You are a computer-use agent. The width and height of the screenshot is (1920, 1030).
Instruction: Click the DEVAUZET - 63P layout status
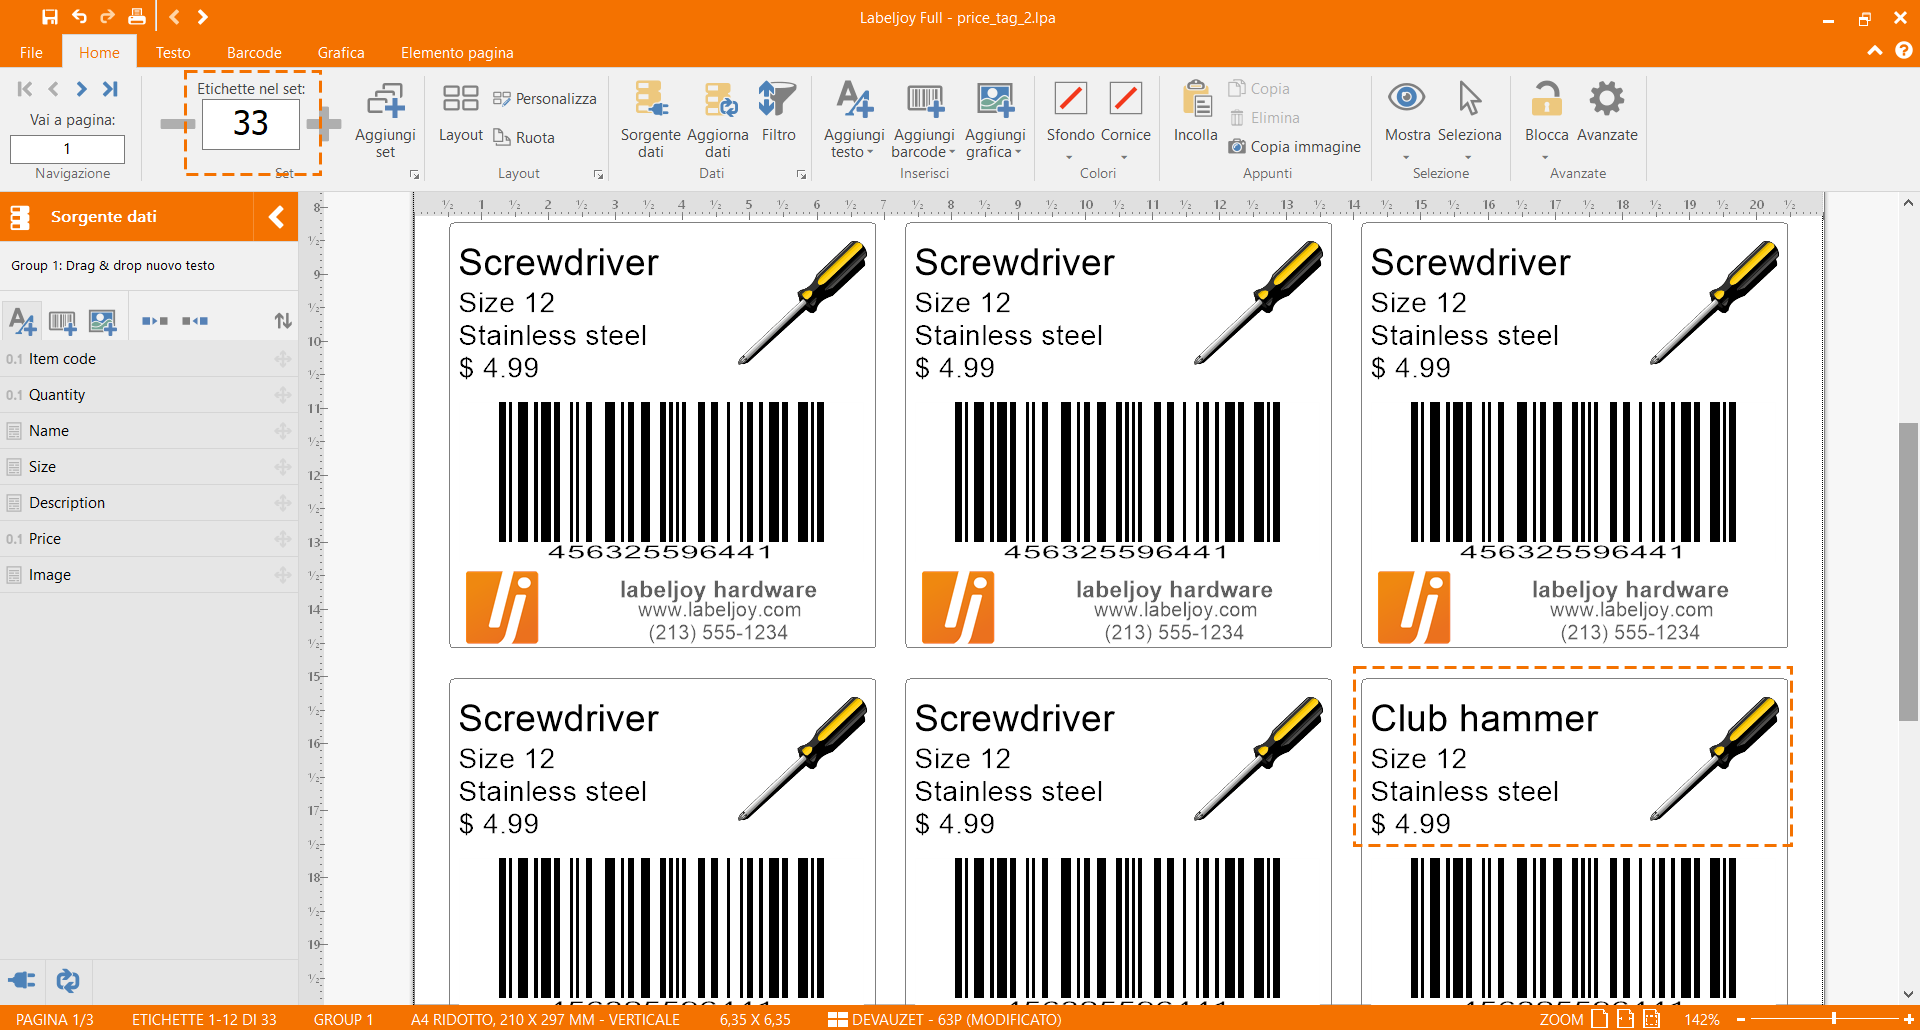tap(945, 1019)
